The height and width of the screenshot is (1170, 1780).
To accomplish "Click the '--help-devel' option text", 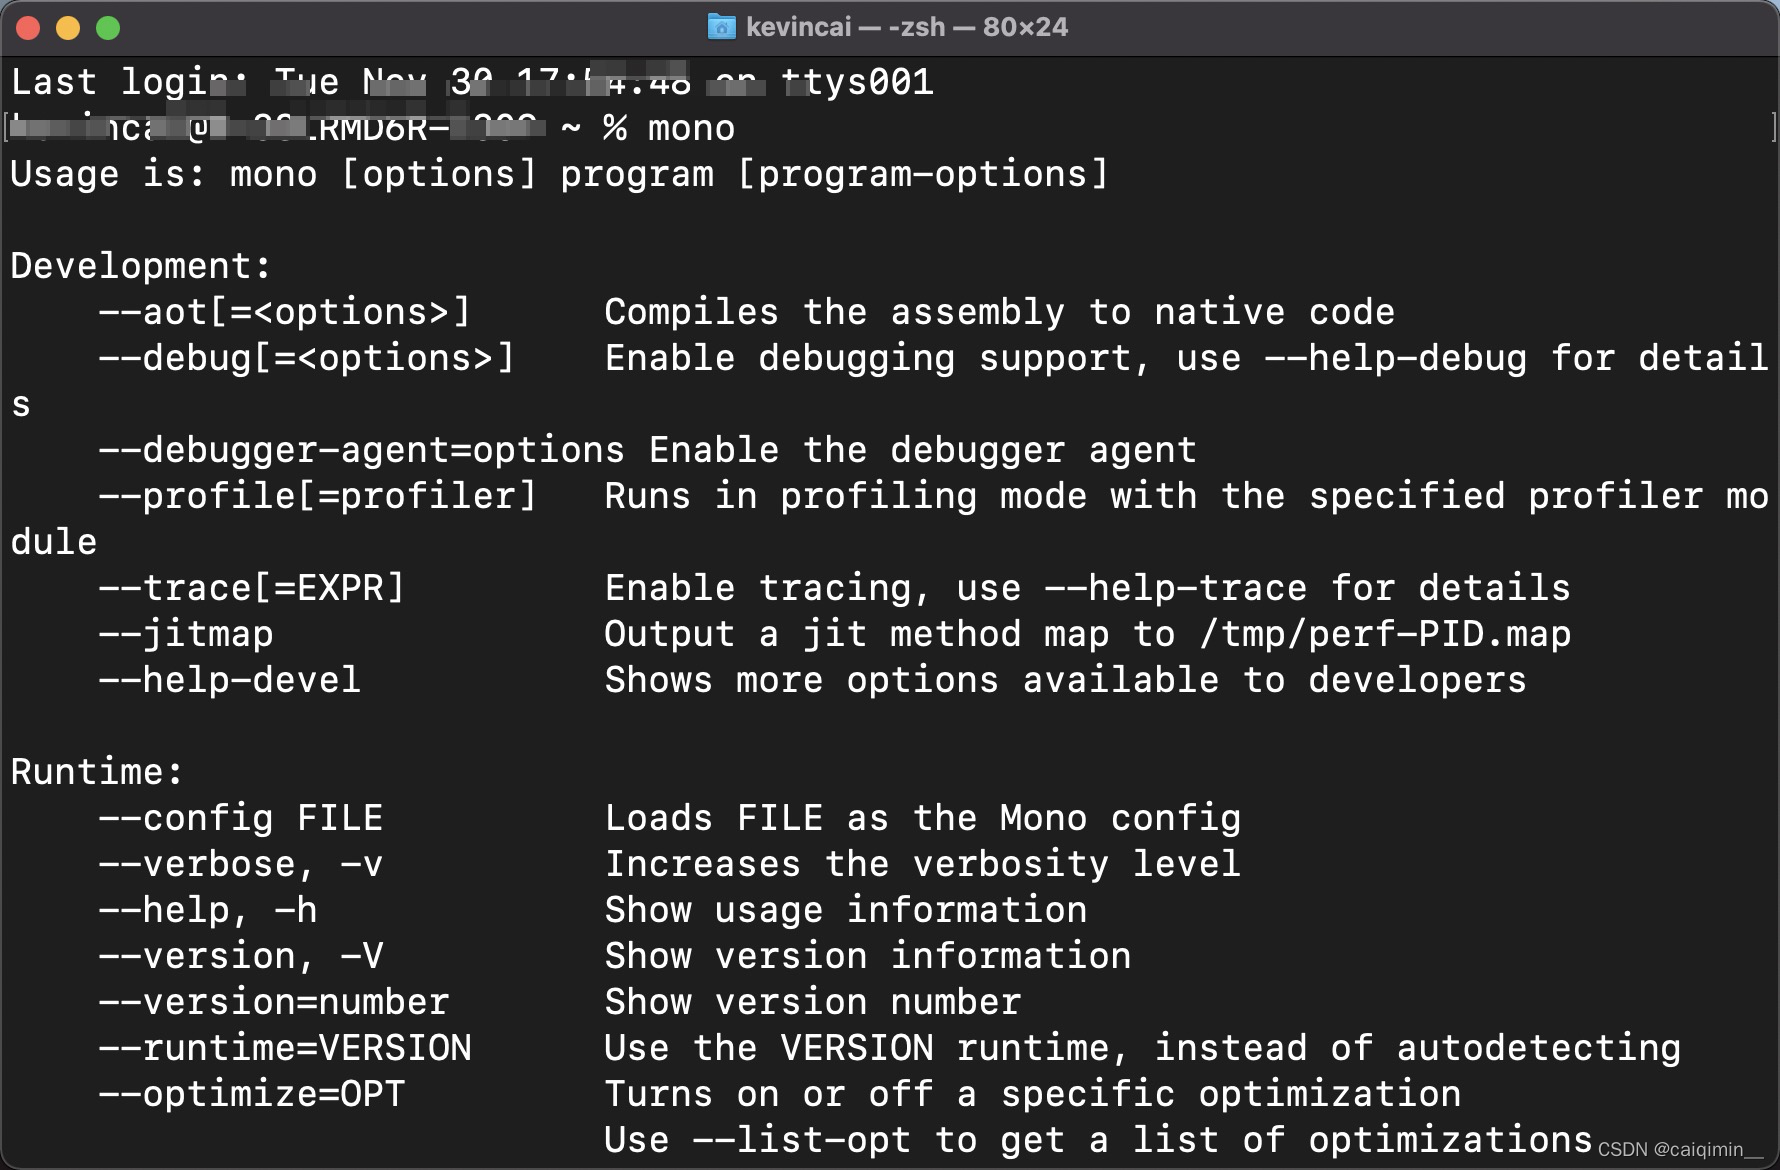I will (230, 681).
